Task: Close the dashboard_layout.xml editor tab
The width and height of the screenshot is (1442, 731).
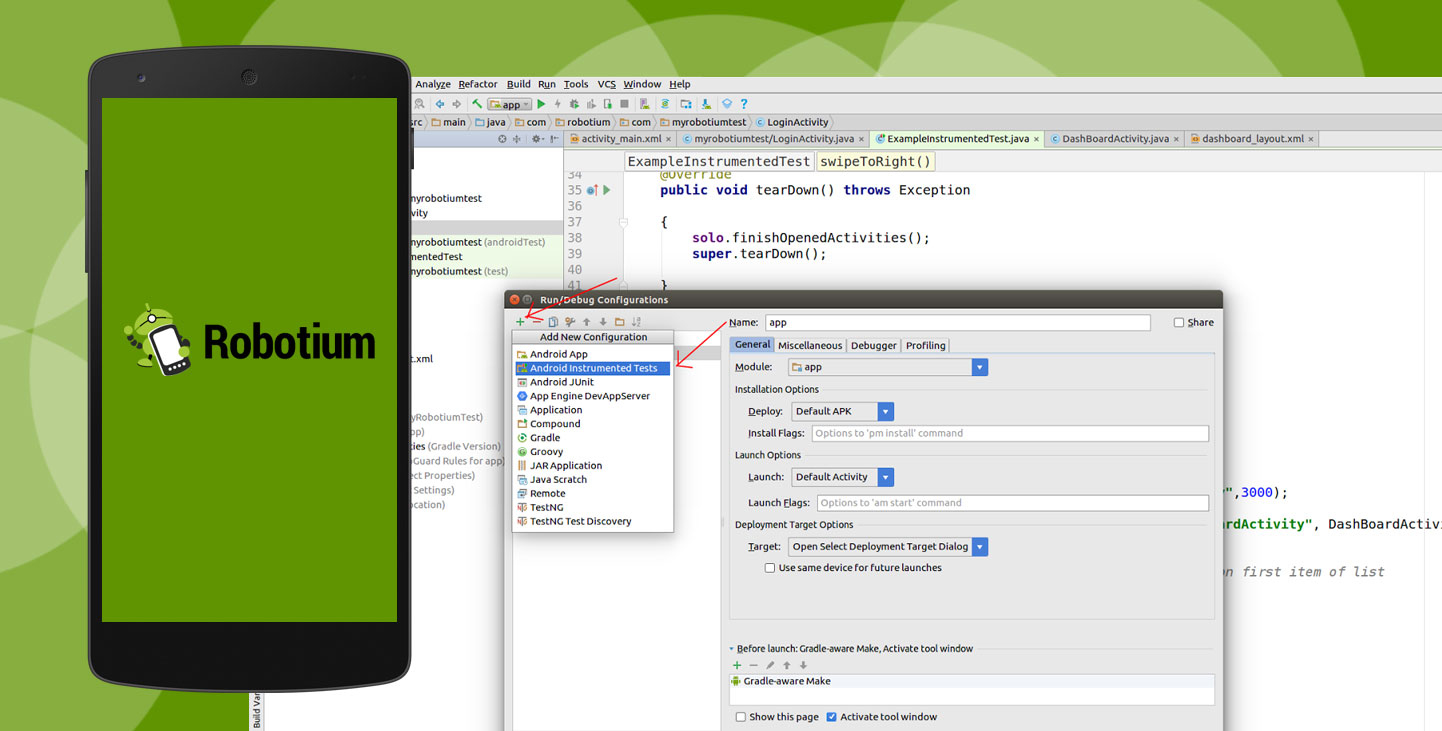Action: click(x=1310, y=139)
